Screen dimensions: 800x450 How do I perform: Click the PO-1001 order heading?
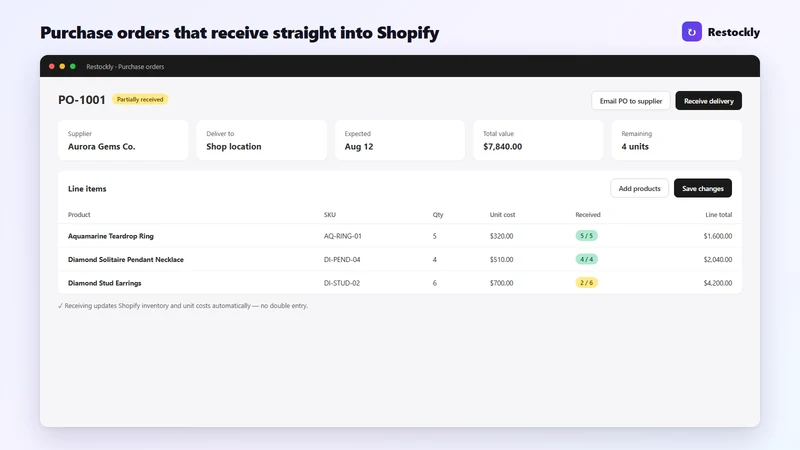pos(82,99)
